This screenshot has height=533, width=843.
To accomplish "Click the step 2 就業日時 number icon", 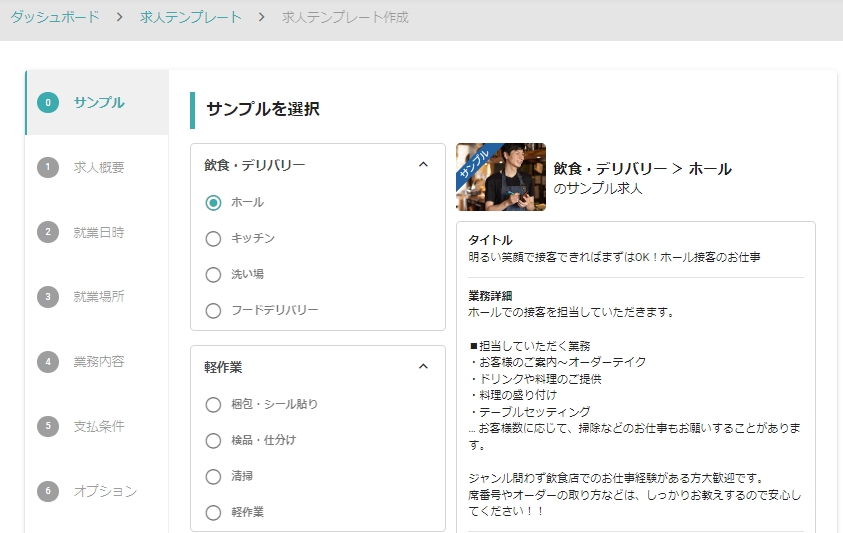I will [x=47, y=232].
